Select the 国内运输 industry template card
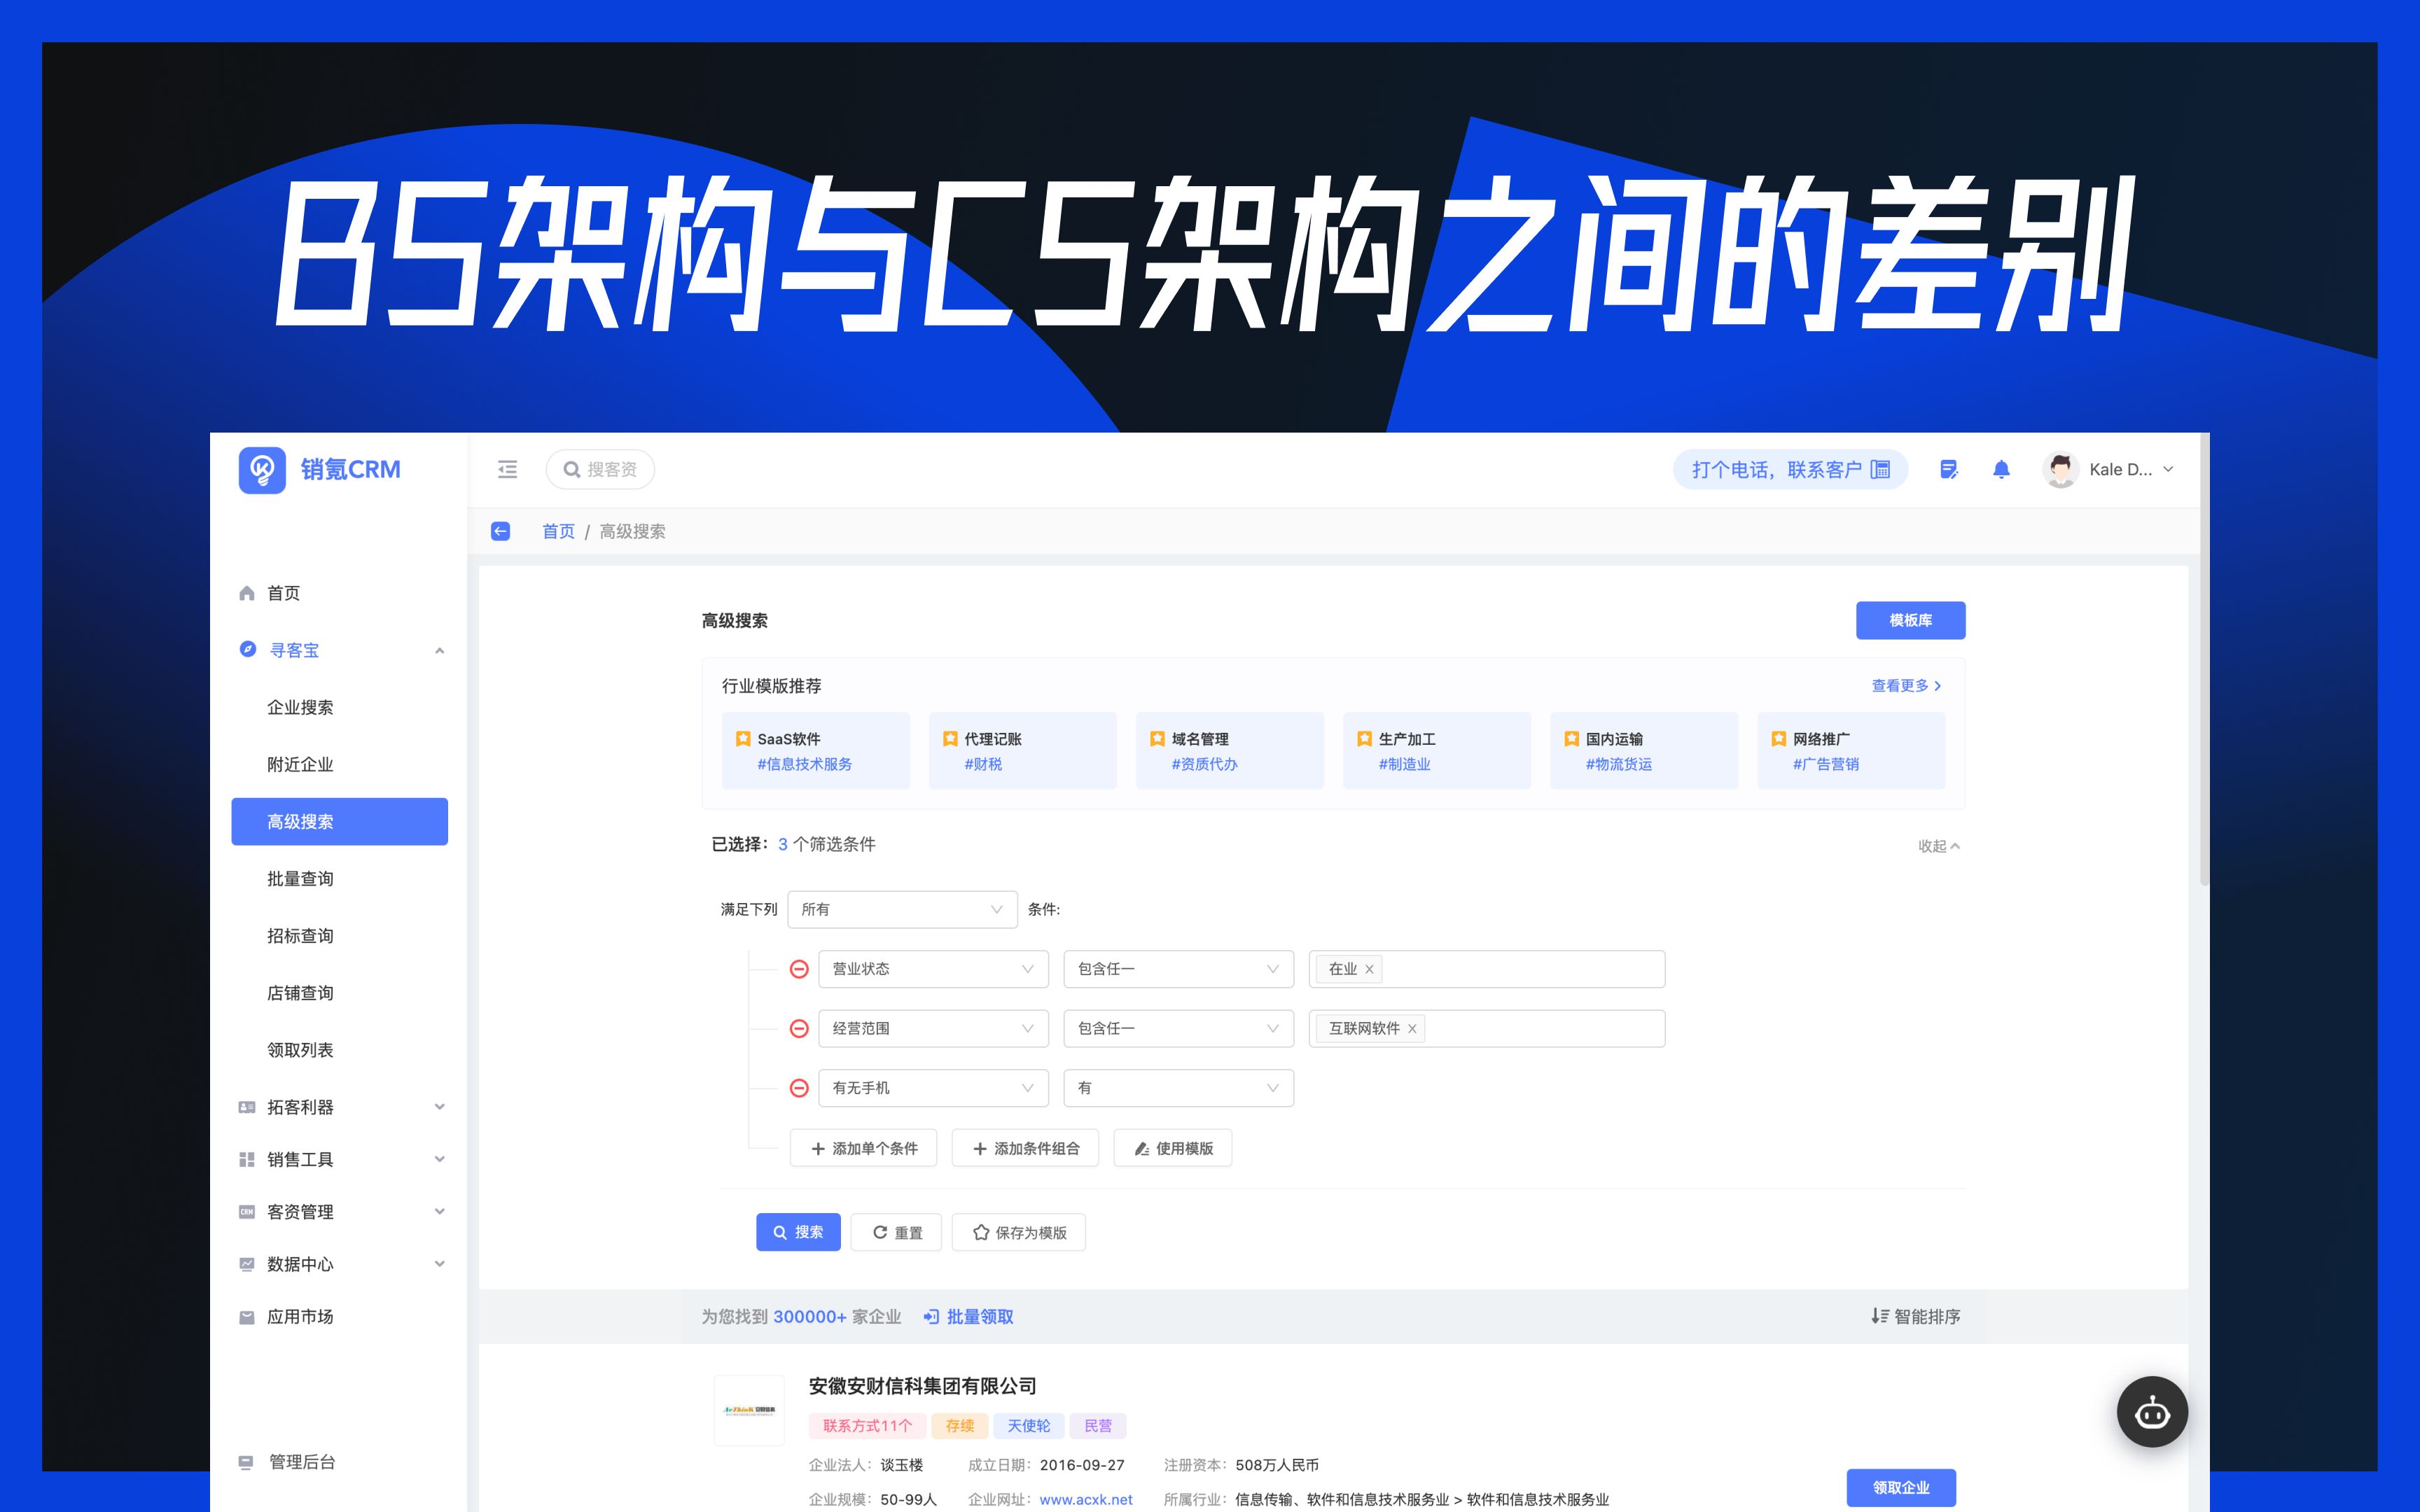This screenshot has height=1512, width=2420. 1644,750
